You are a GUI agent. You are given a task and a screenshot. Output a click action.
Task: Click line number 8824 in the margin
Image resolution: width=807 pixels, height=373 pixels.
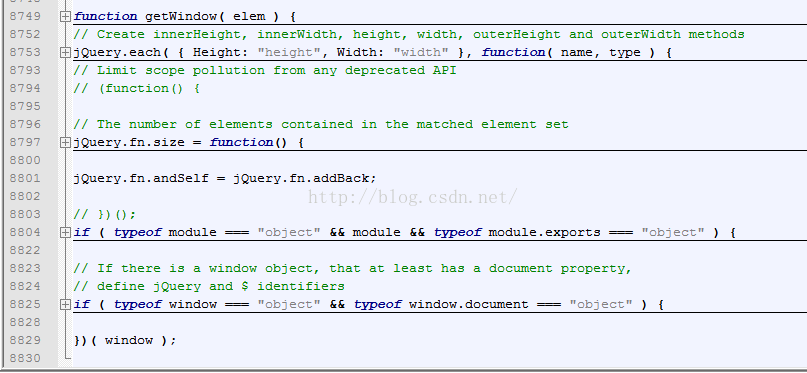[25, 287]
